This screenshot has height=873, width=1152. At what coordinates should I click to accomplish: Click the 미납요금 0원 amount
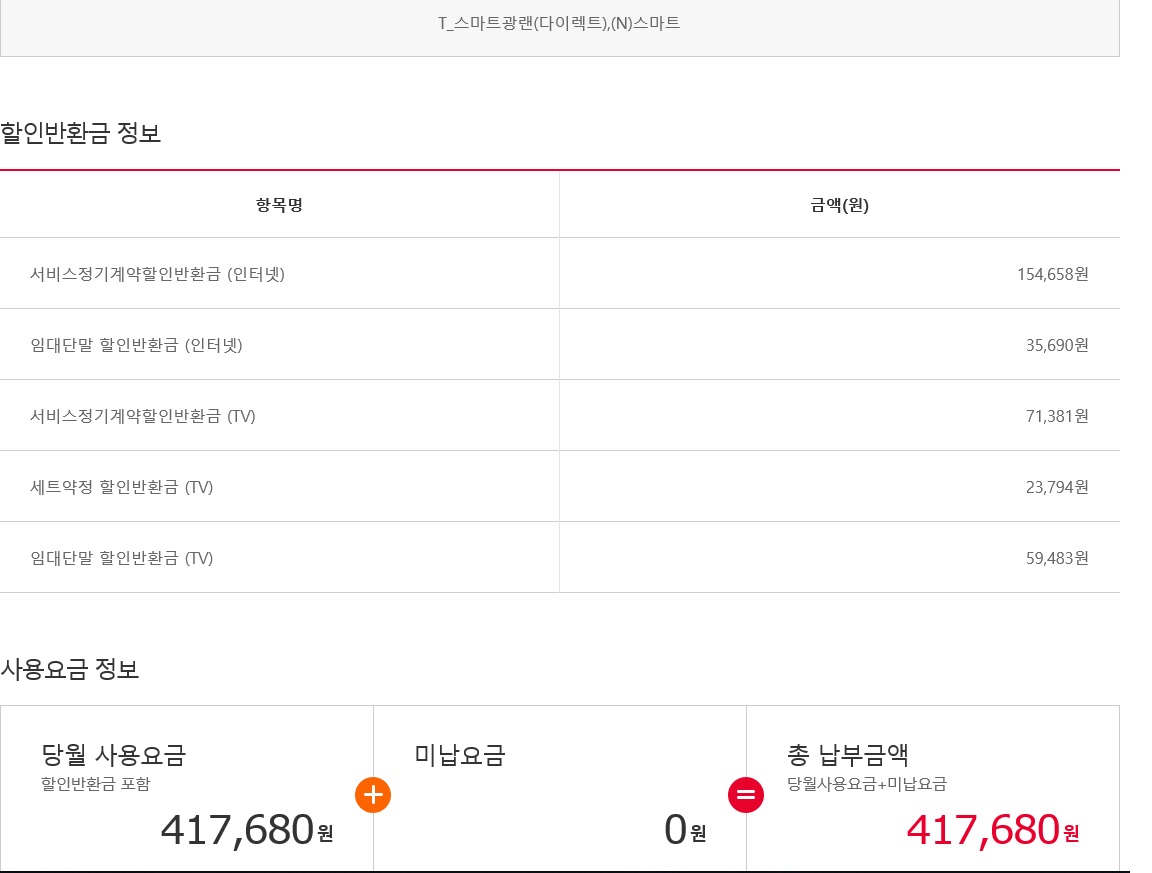coord(685,830)
